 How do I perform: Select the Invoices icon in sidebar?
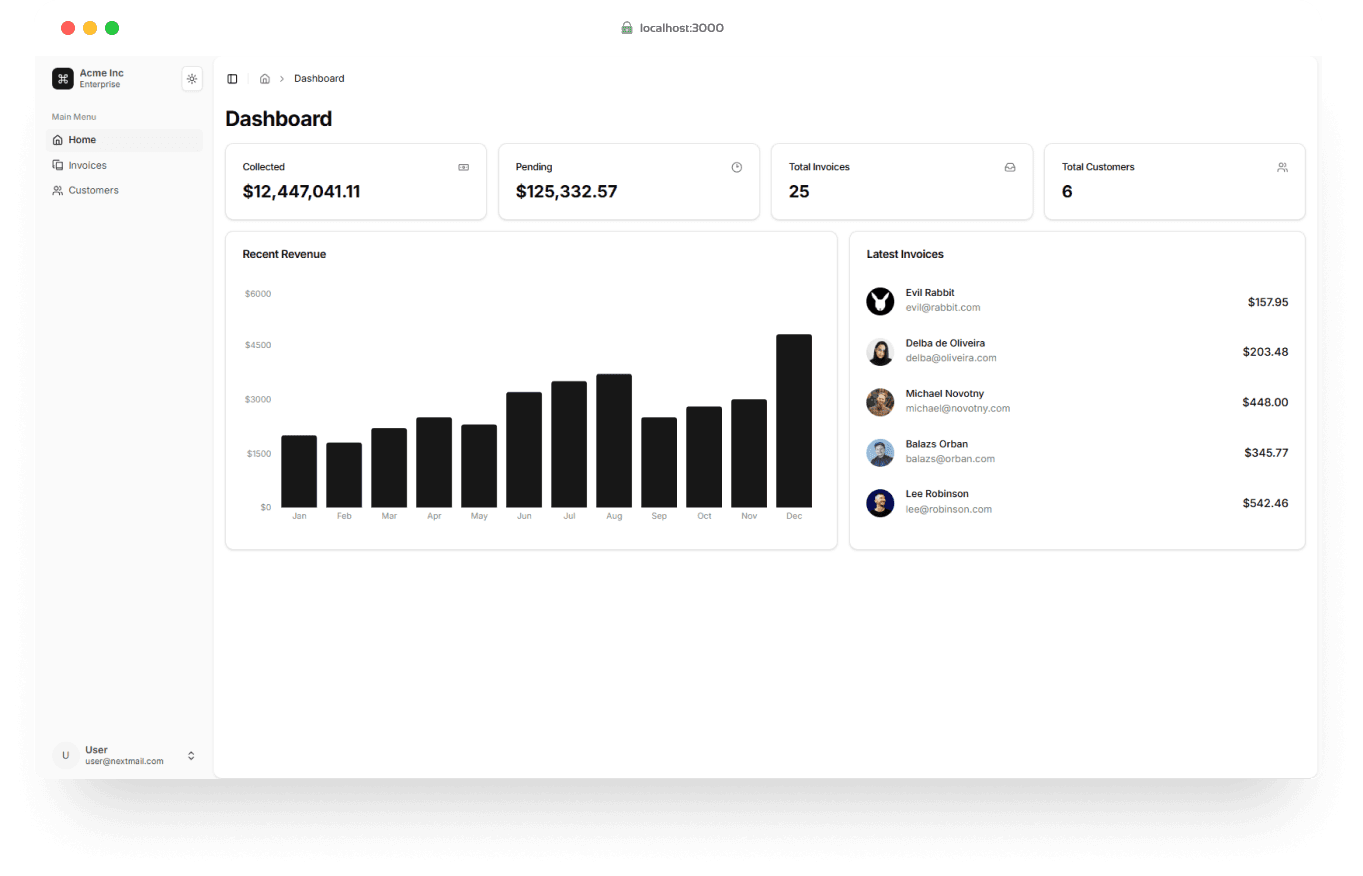pyautogui.click(x=58, y=165)
